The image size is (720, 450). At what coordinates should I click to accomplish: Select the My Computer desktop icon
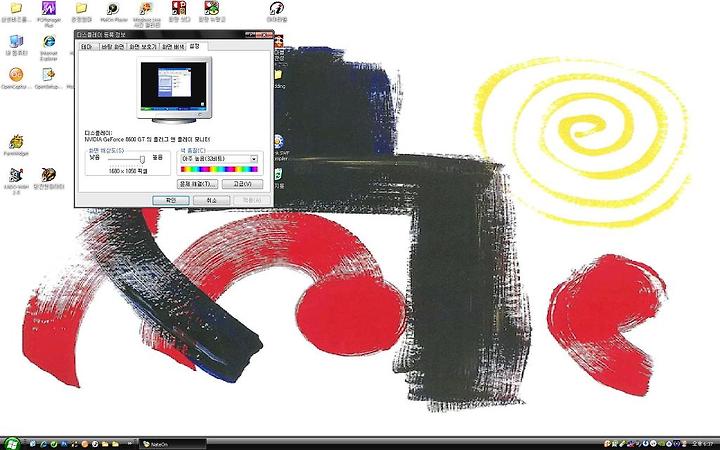(16, 42)
